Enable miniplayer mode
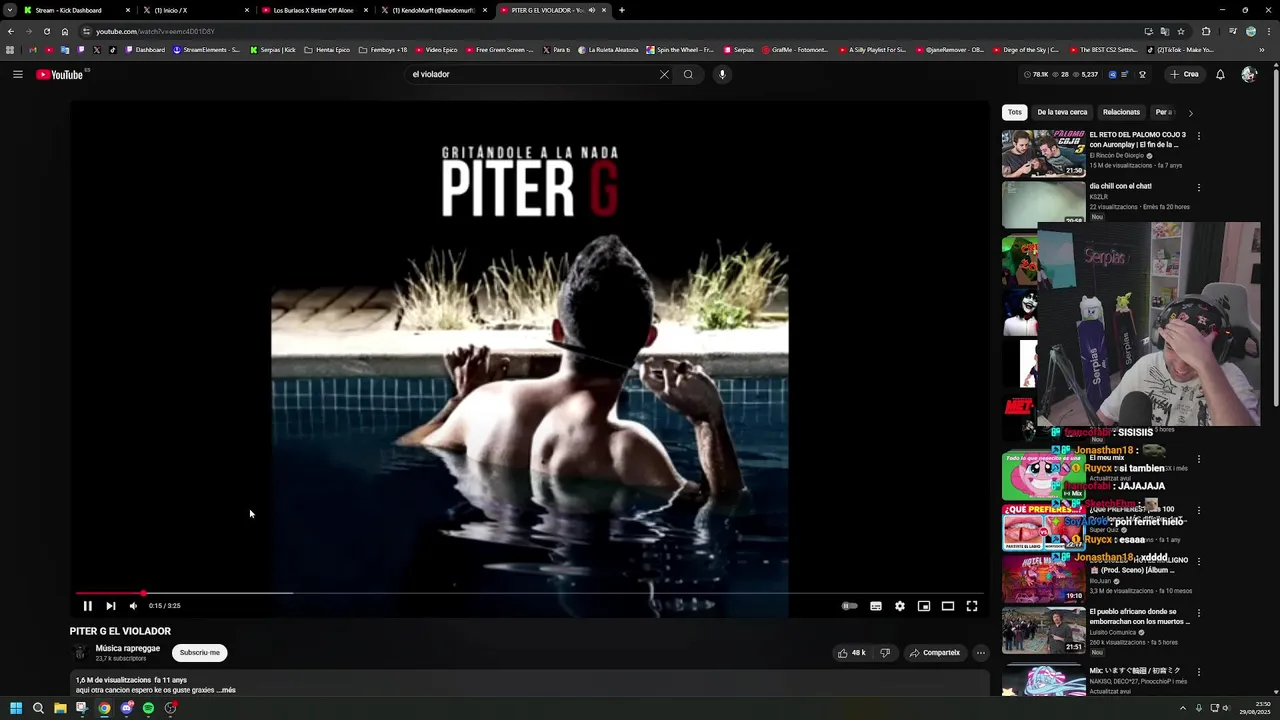 click(924, 606)
